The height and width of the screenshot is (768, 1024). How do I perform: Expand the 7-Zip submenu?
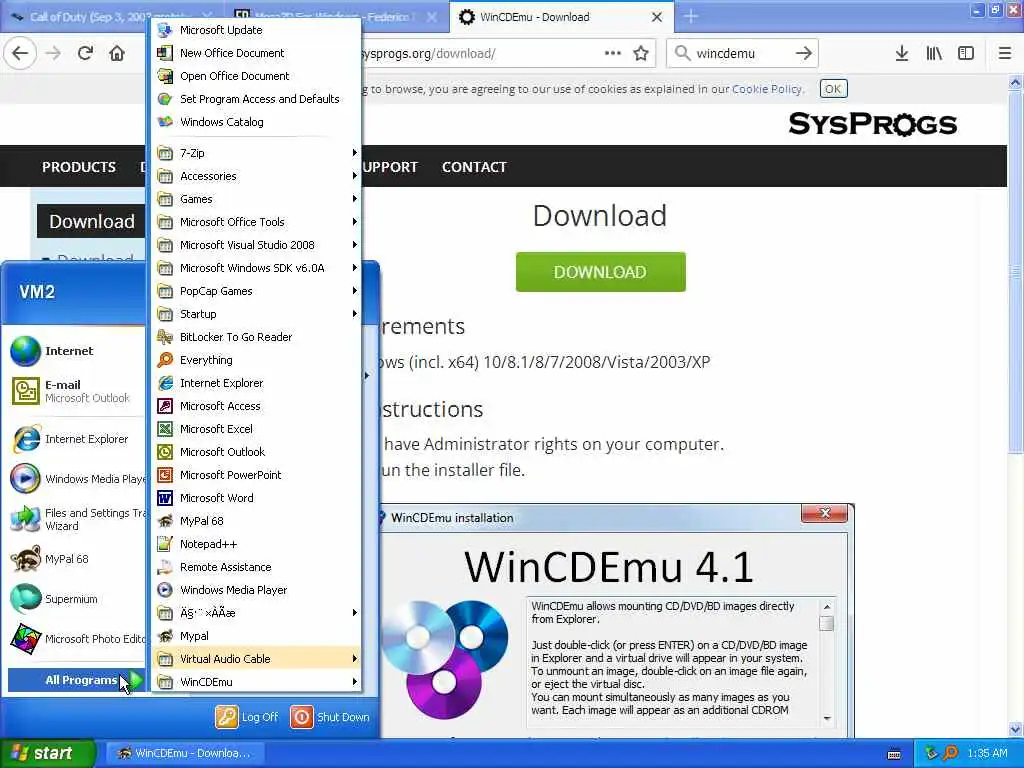pos(256,153)
